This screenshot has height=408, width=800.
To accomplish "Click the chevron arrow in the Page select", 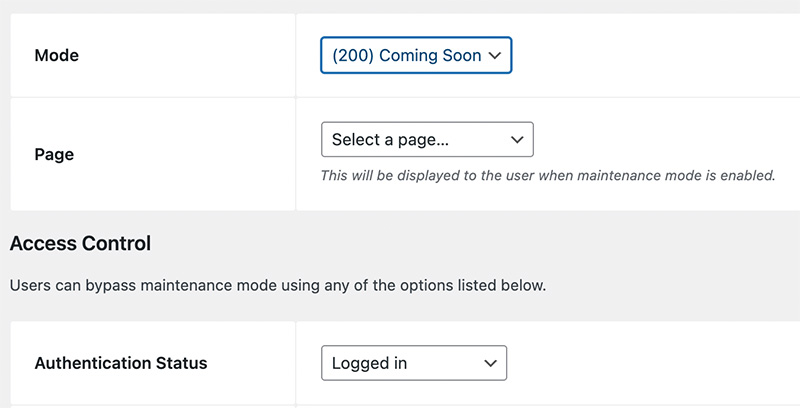I will [517, 140].
